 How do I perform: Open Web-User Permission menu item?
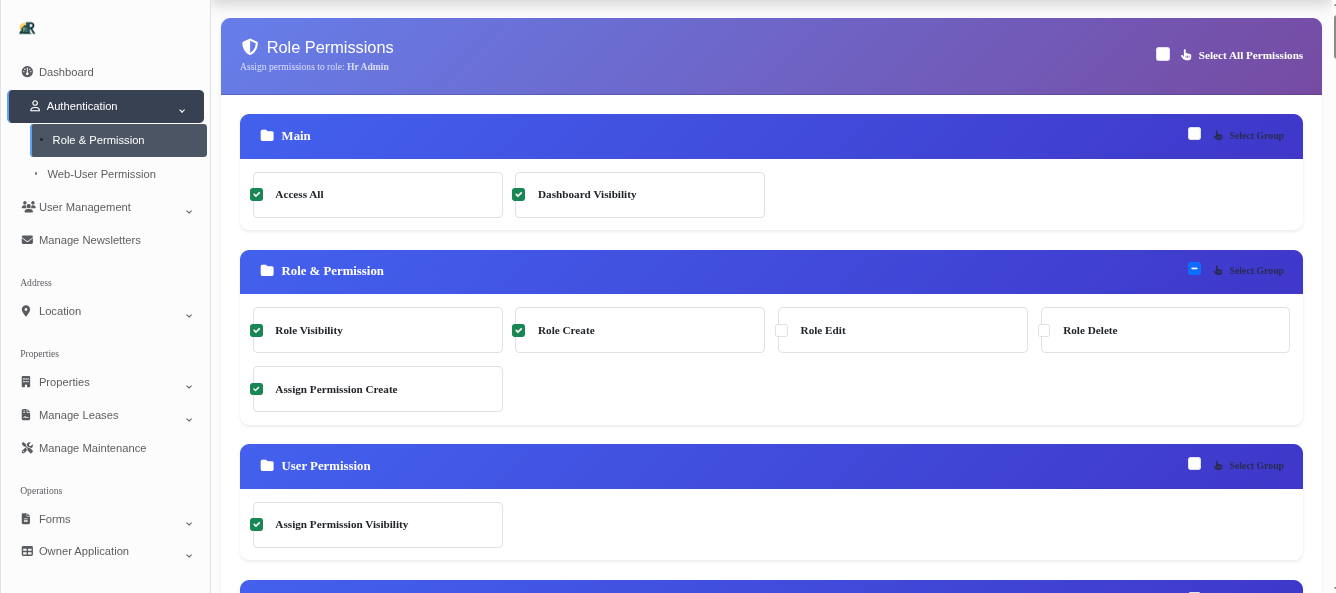[x=101, y=174]
